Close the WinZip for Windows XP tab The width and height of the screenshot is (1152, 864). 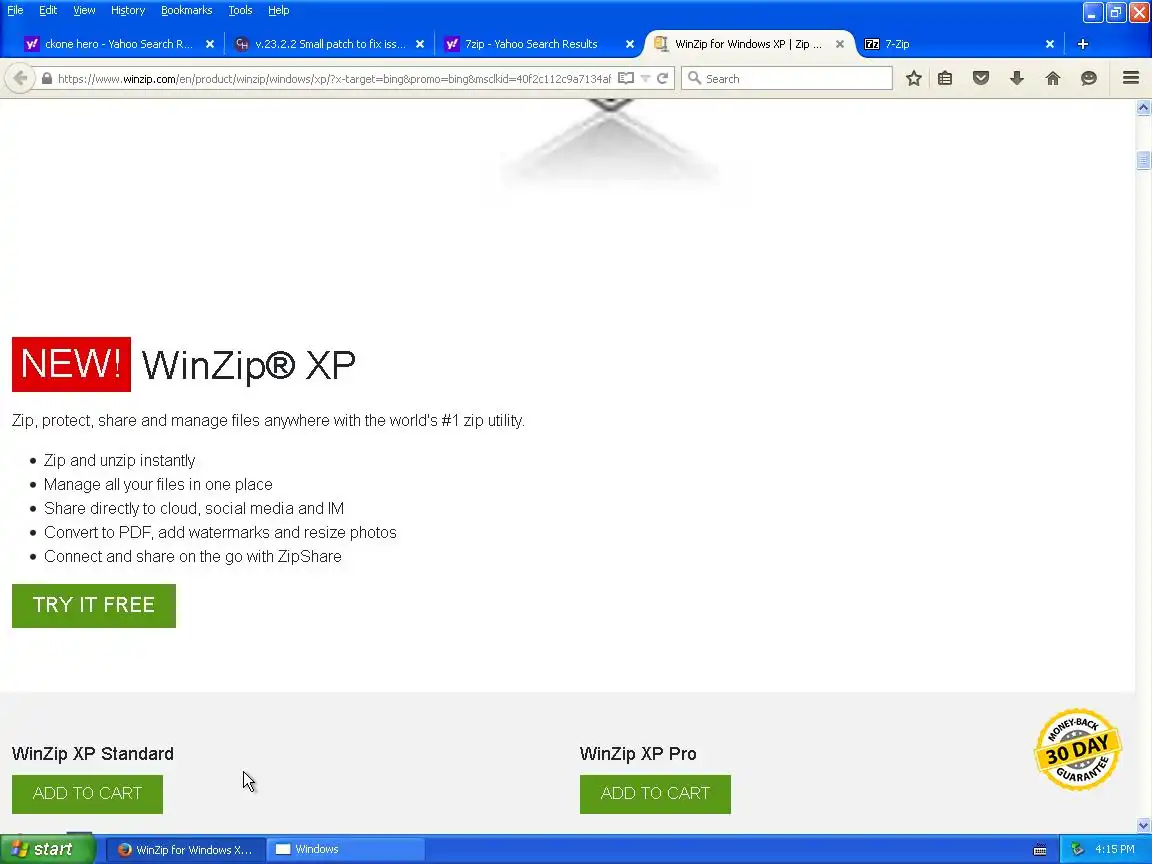point(840,44)
